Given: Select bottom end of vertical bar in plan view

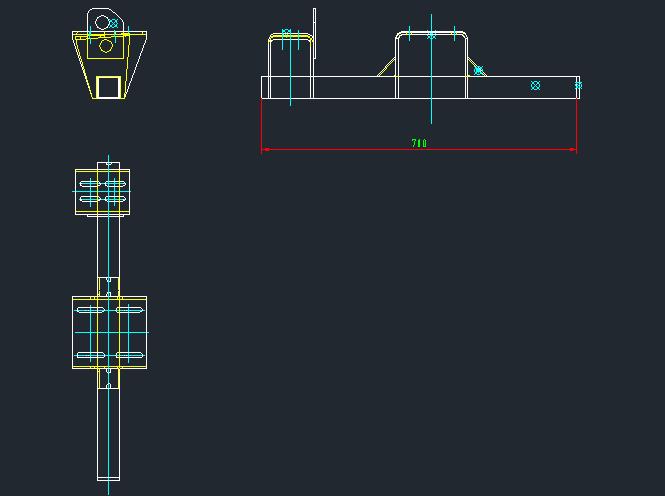Looking at the screenshot, I should point(109,476).
